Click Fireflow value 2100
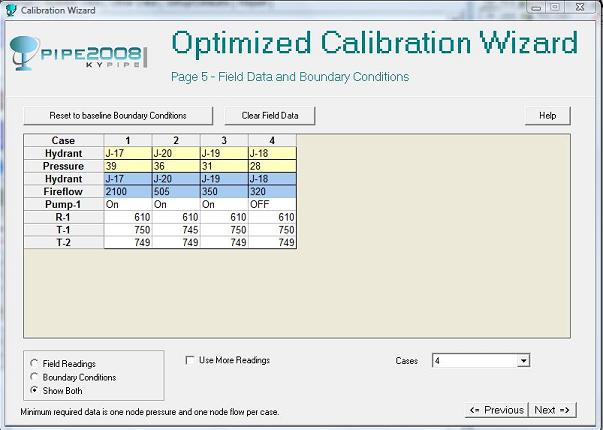 click(128, 192)
